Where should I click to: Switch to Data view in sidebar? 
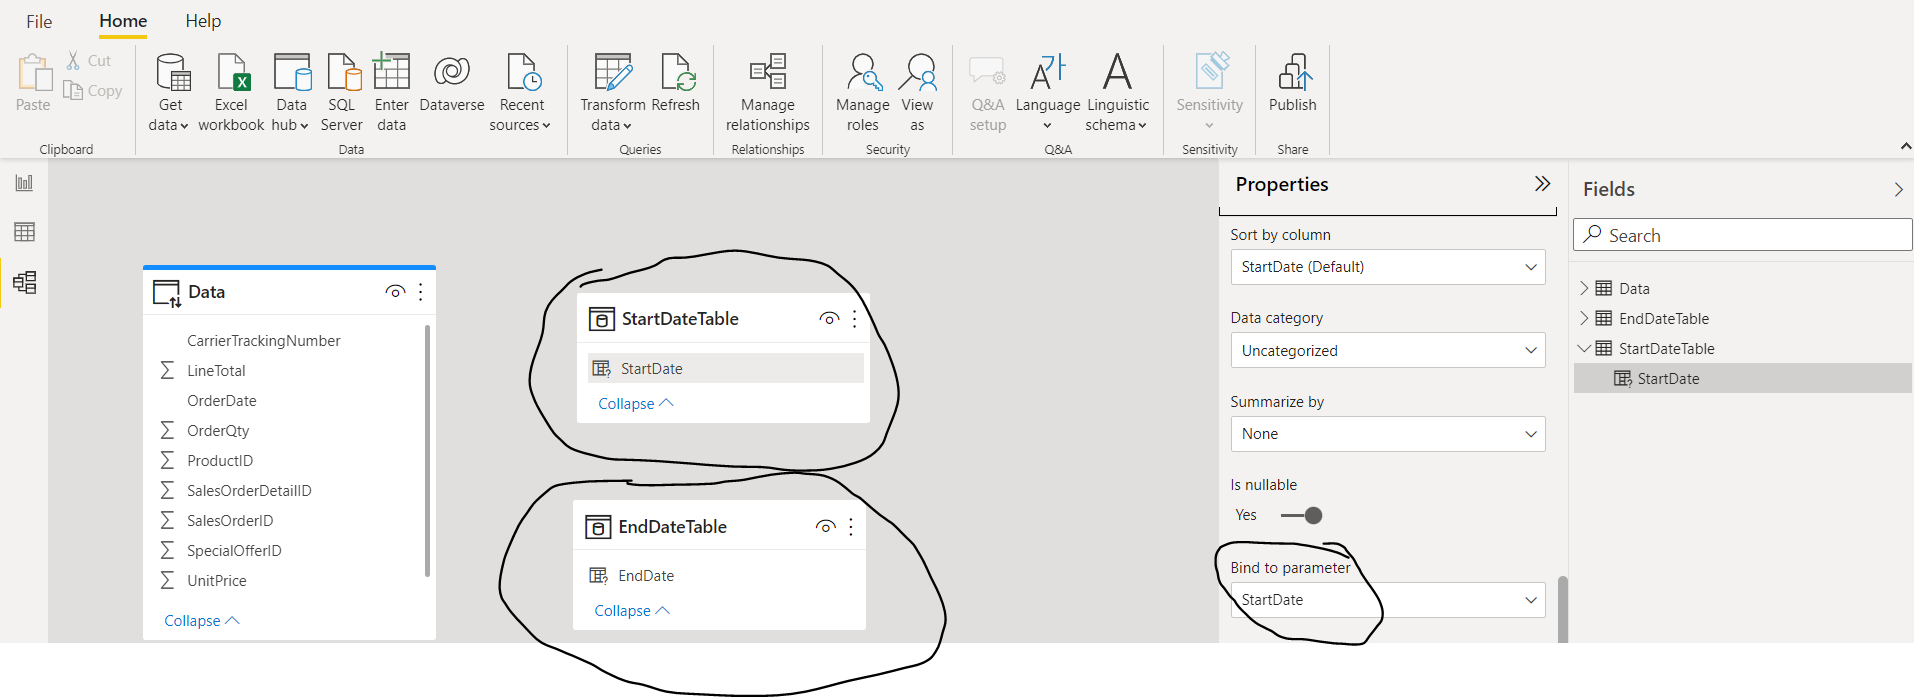[x=24, y=232]
